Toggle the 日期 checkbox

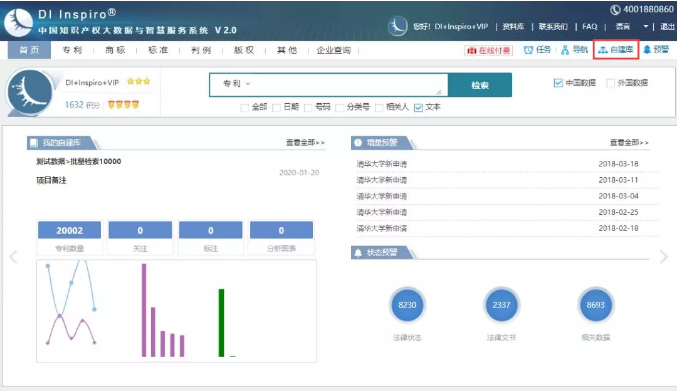click(276, 107)
